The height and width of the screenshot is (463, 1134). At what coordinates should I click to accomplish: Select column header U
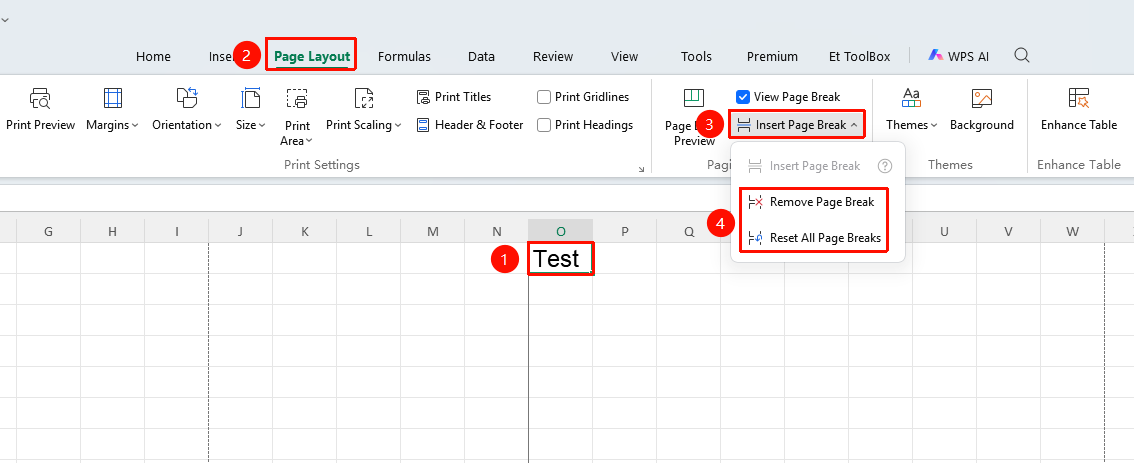pos(945,232)
